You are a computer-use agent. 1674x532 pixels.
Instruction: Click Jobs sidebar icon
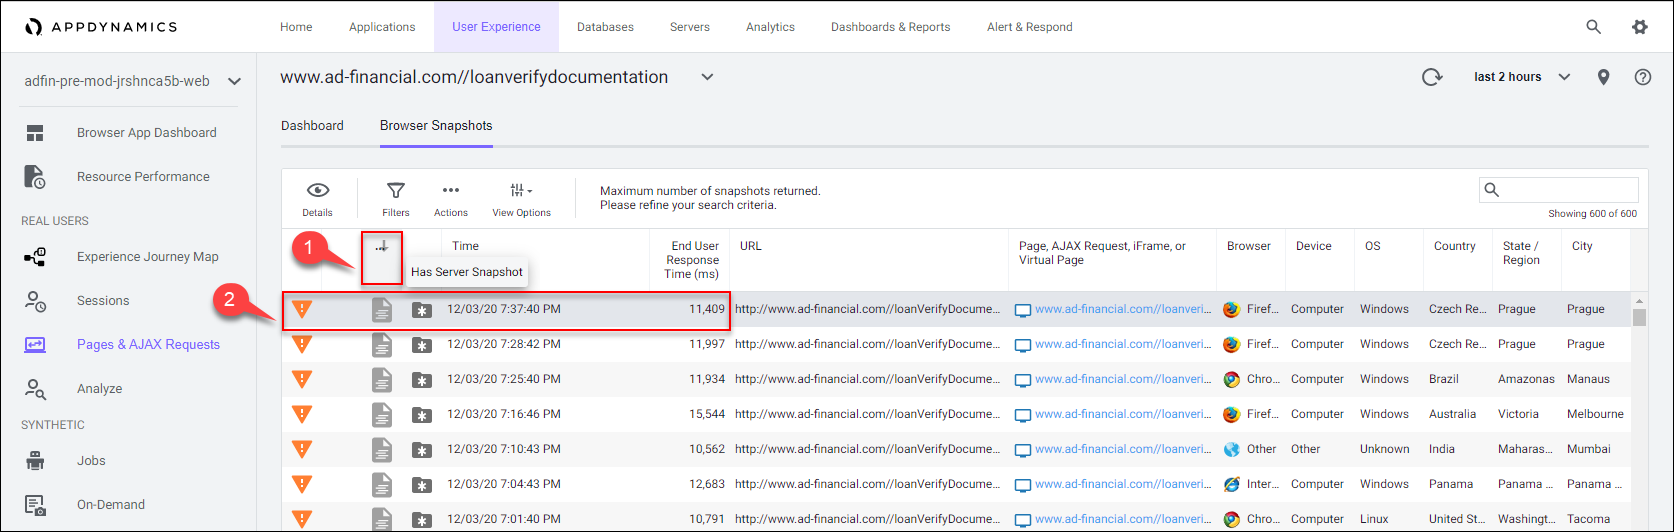tap(35, 461)
